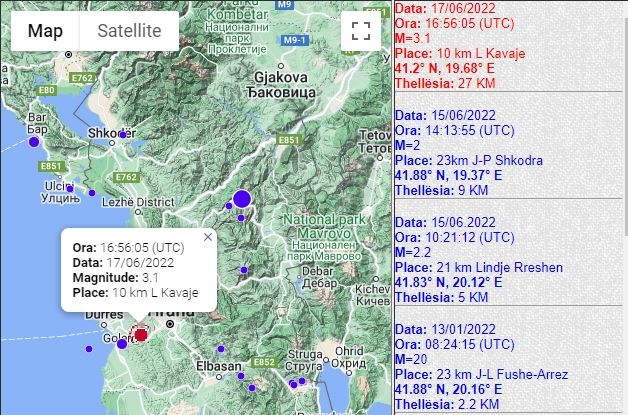The width and height of the screenshot is (628, 415).
Task: Switch the map to Satellite view
Action: click(129, 30)
